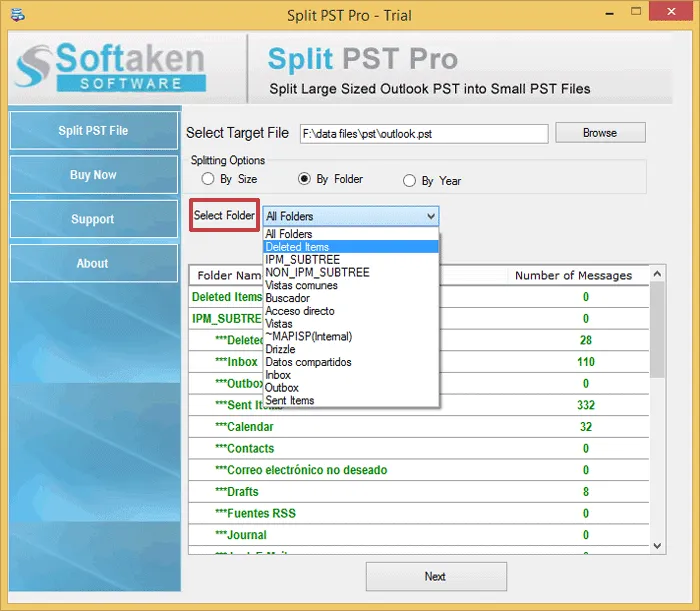700x611 pixels.
Task: Open the About sidebar tab
Action: tap(94, 263)
